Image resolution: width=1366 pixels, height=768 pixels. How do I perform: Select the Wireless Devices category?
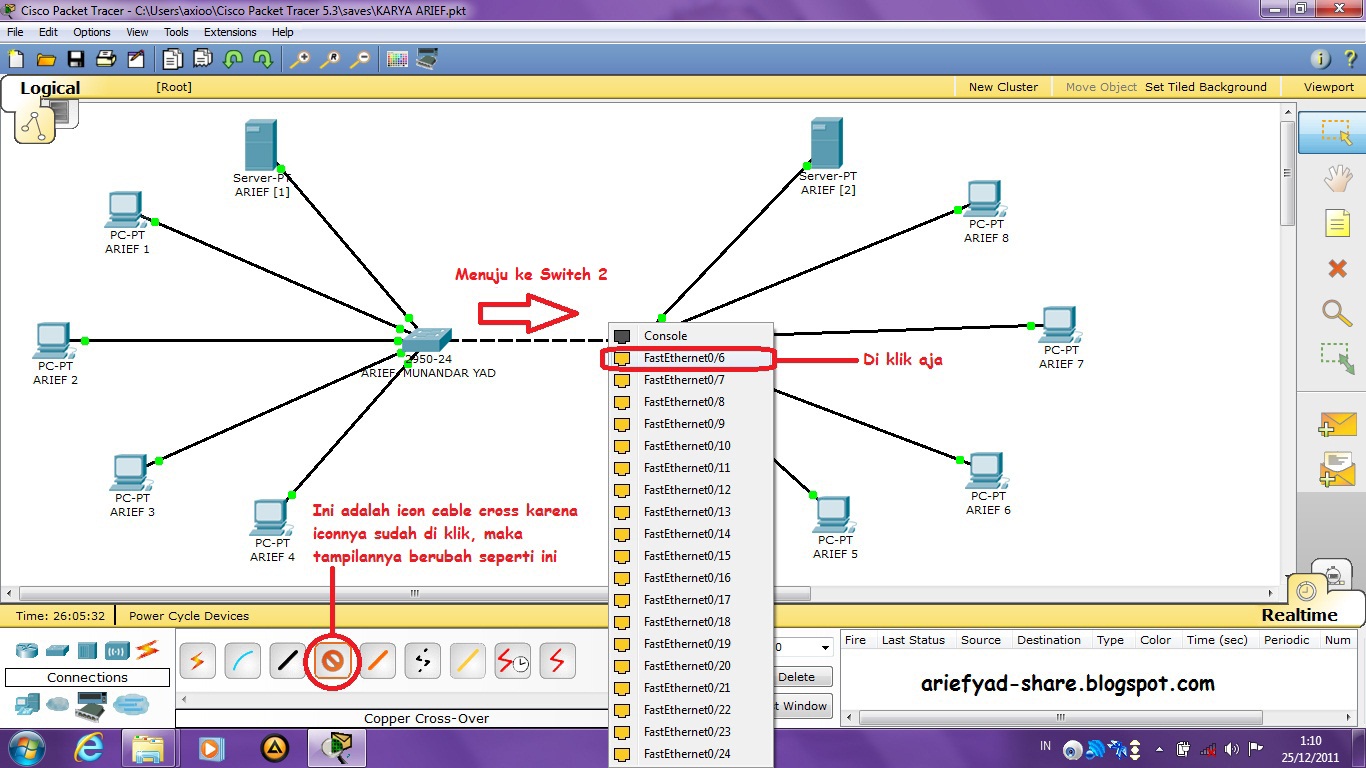point(117,650)
